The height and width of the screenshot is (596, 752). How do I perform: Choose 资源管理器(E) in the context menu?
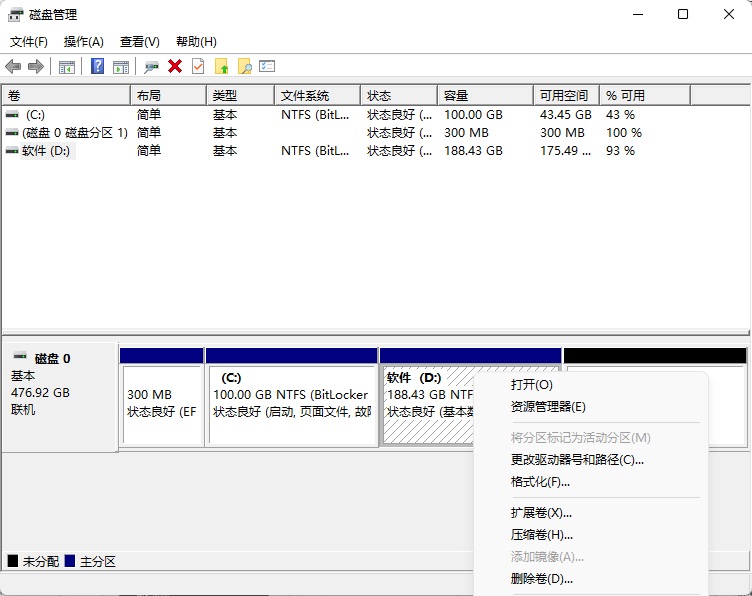pyautogui.click(x=548, y=407)
